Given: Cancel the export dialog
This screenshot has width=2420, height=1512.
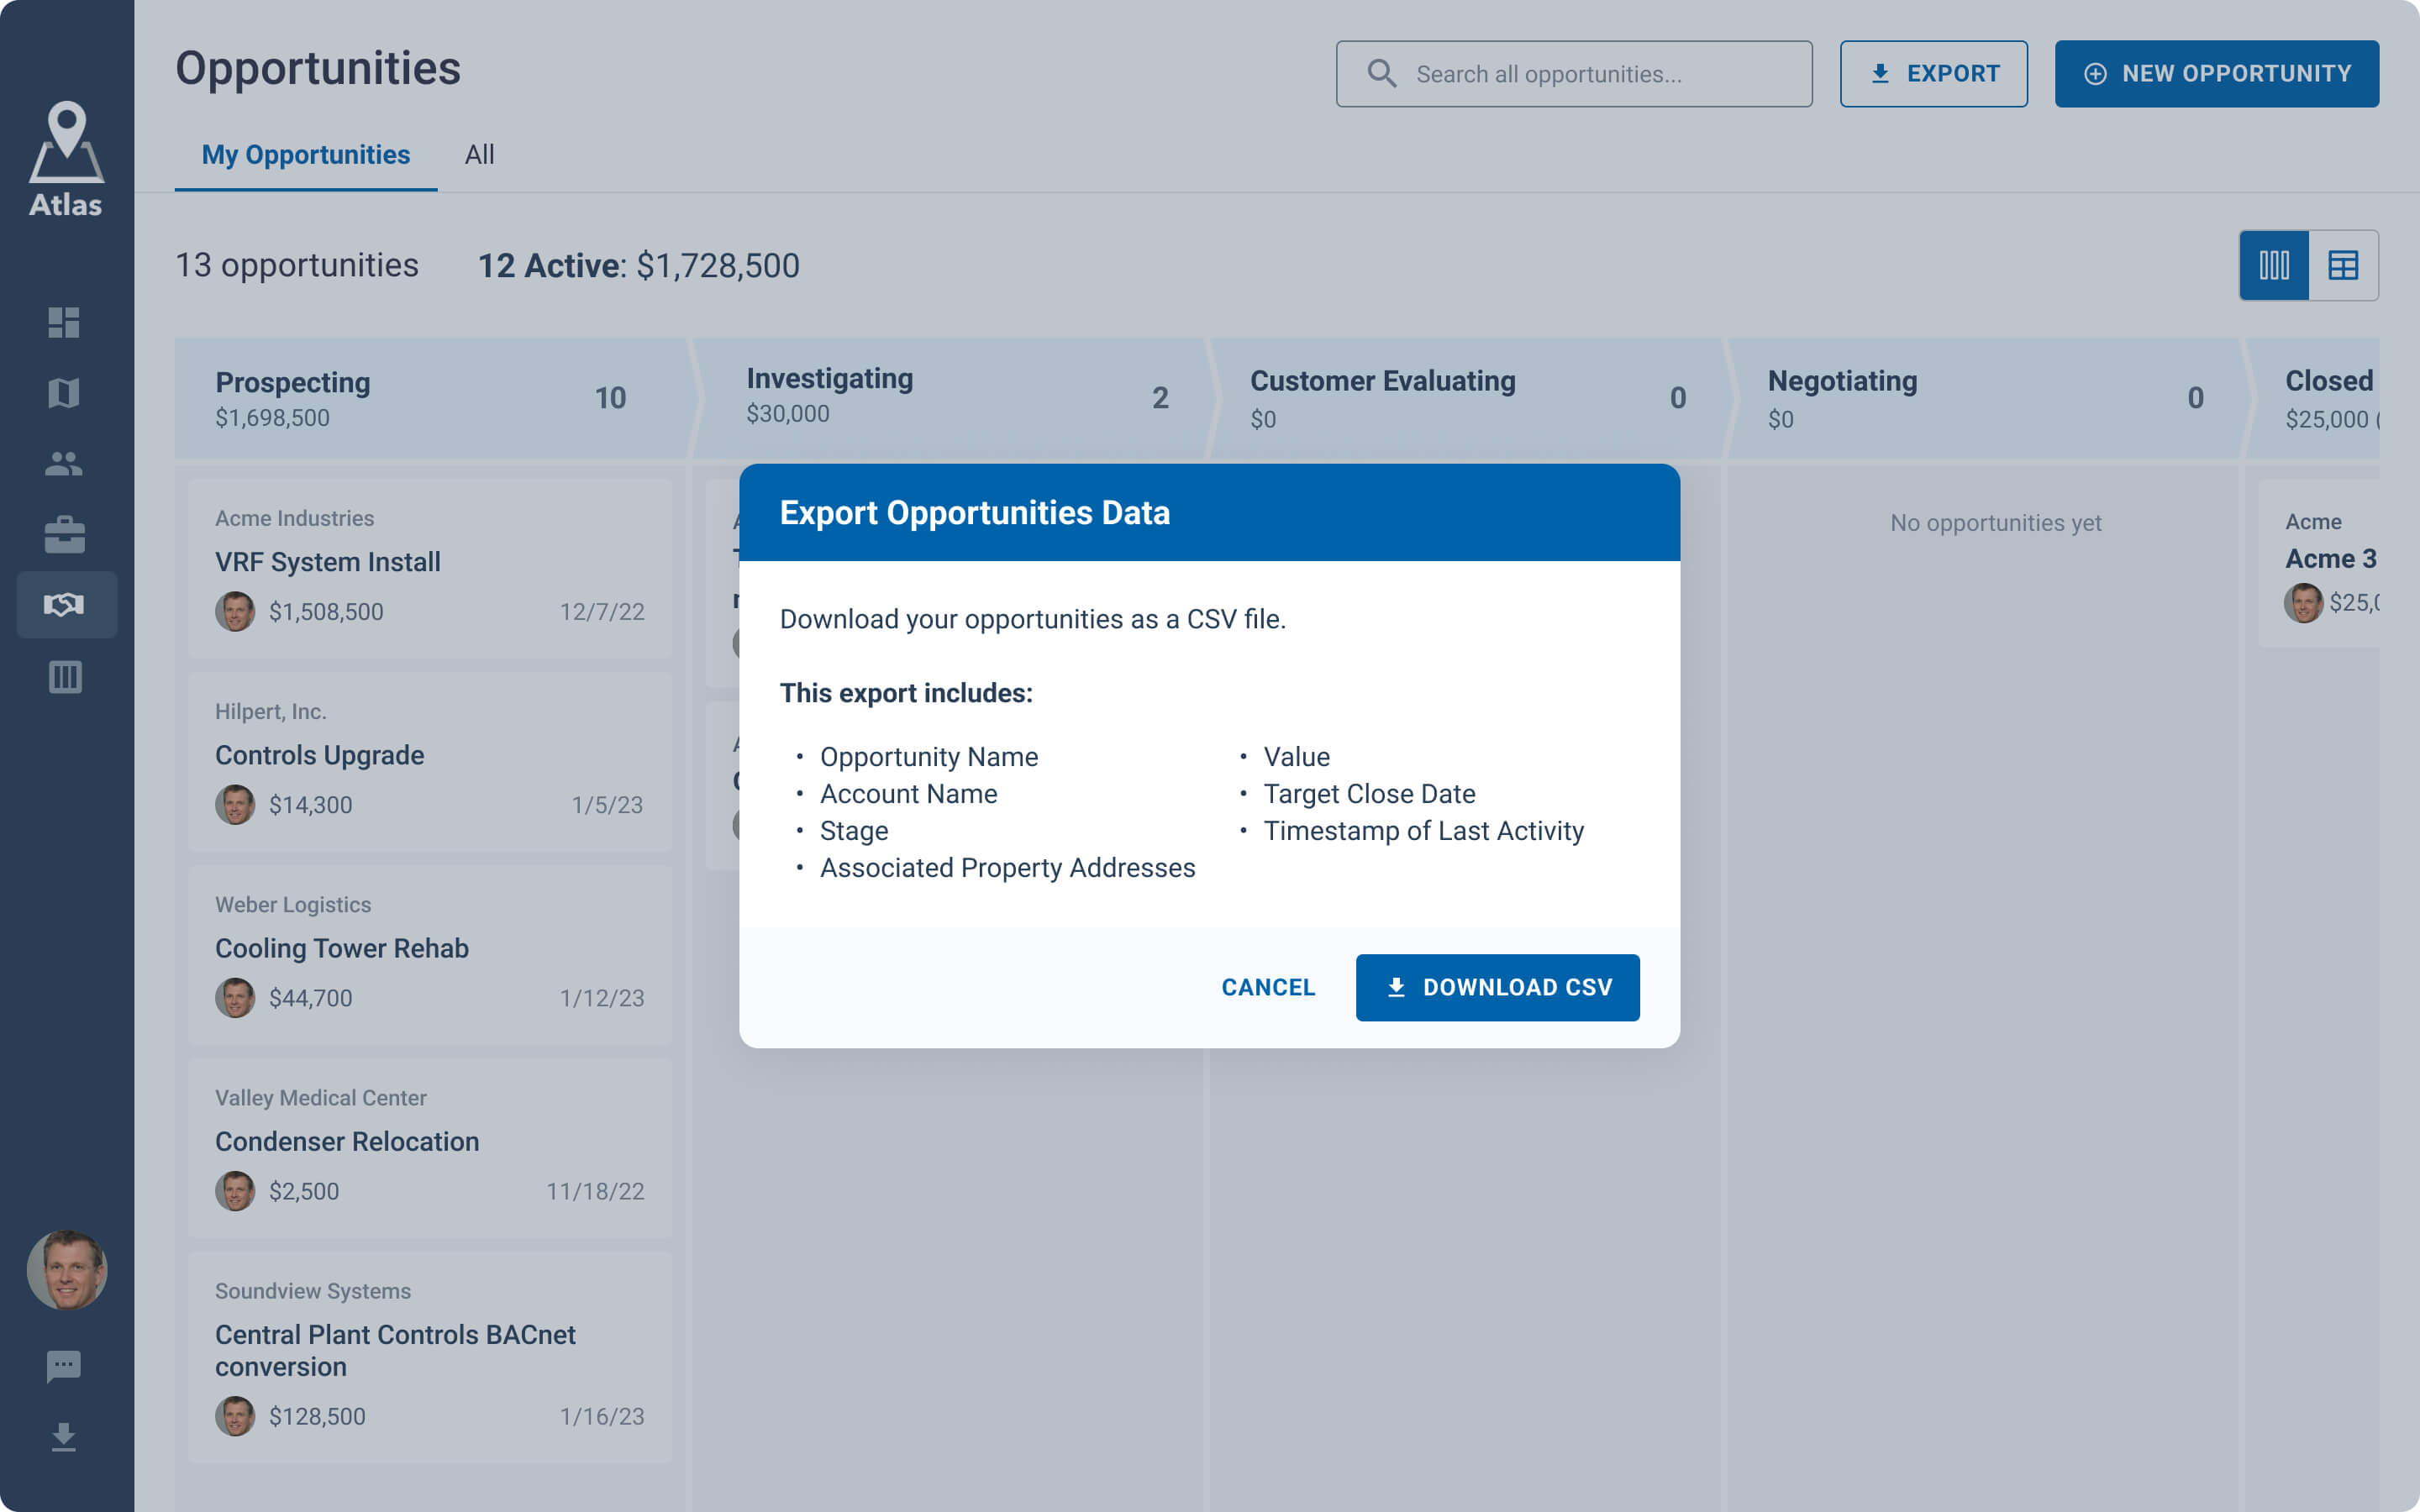Looking at the screenshot, I should 1267,987.
